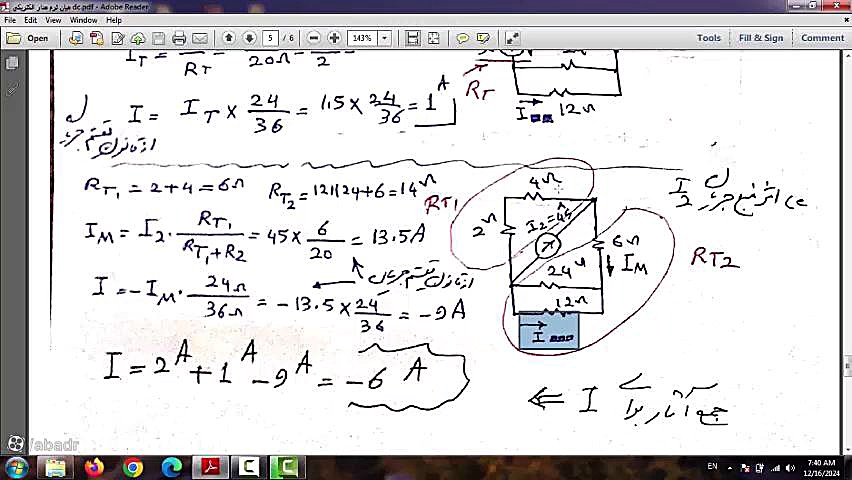Click the green Camtasia recorder taskbar icon
The image size is (852, 480).
[288, 467]
